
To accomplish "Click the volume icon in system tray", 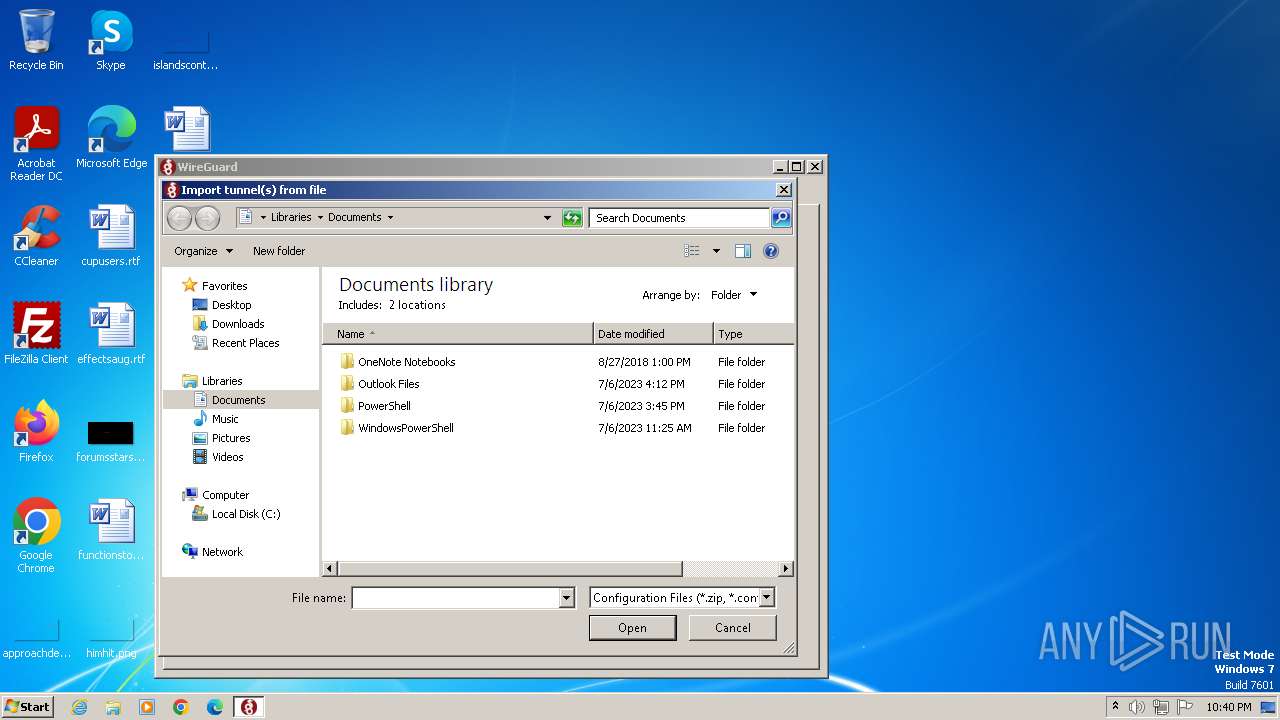I will 1137,707.
